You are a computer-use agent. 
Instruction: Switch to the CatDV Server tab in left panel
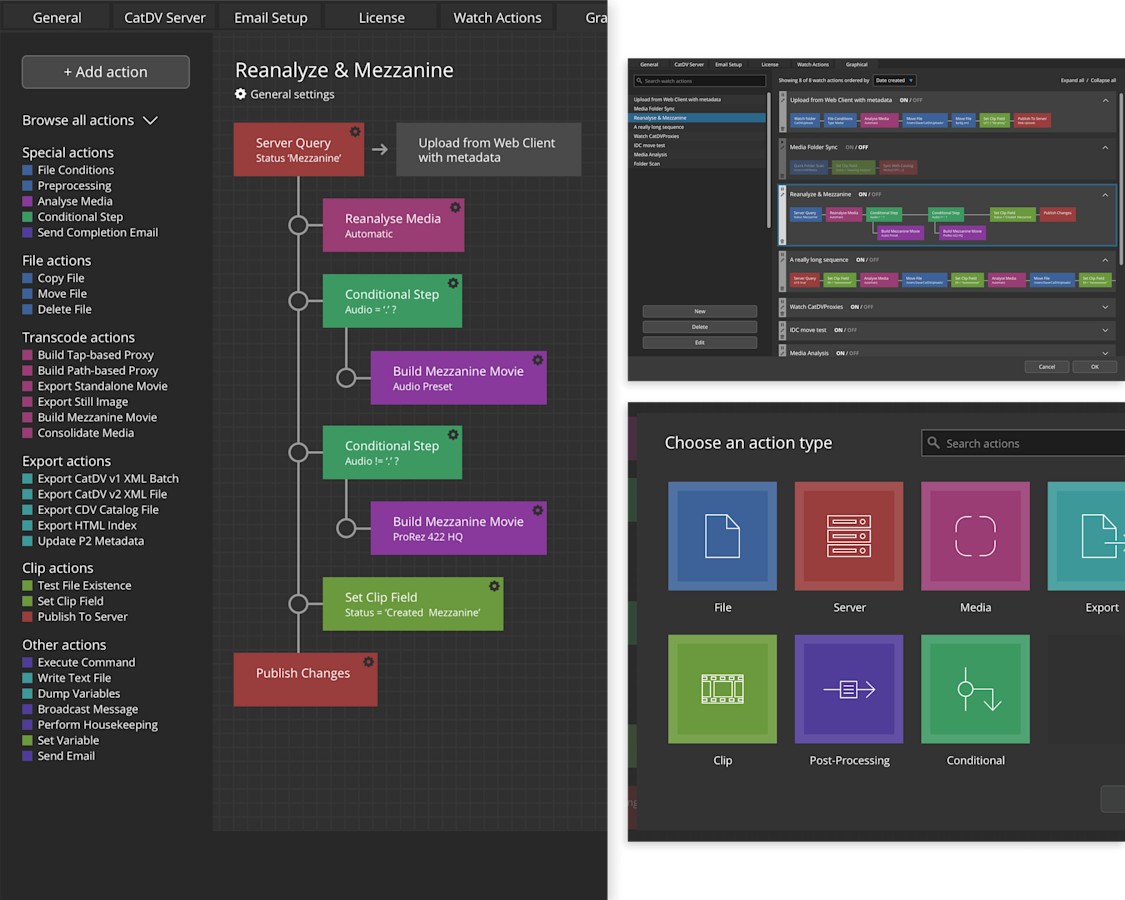(x=165, y=17)
